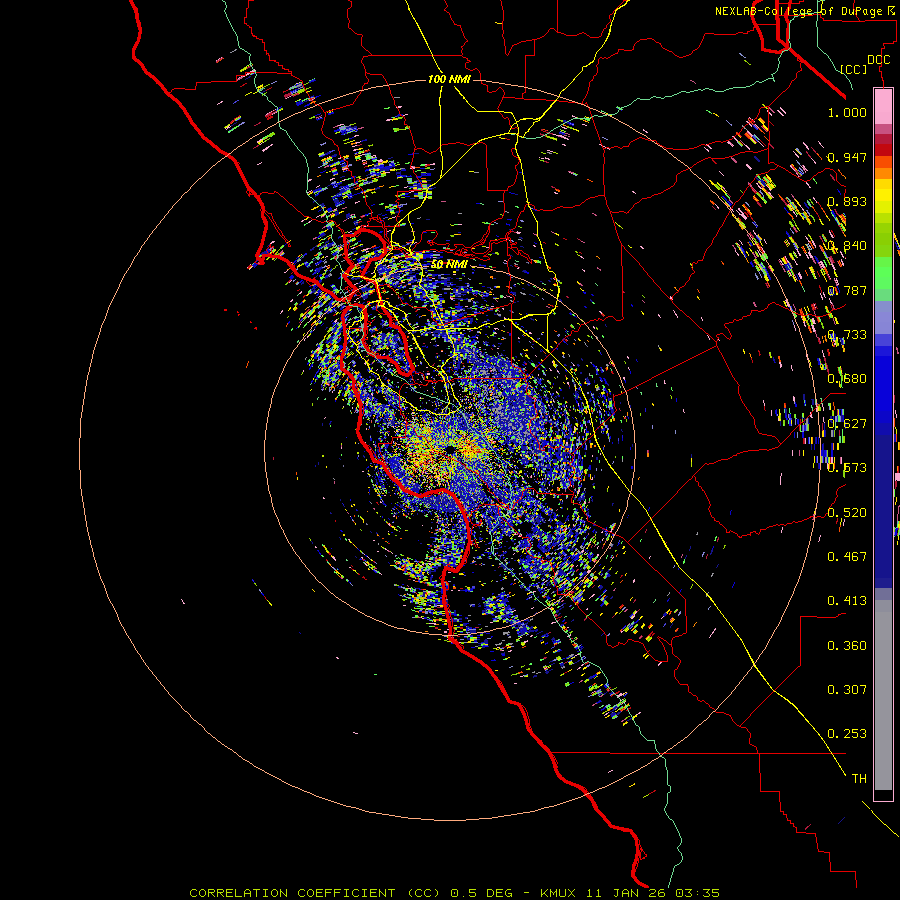Click the 0.467 scale value
This screenshot has height=900, width=900.
pos(847,557)
